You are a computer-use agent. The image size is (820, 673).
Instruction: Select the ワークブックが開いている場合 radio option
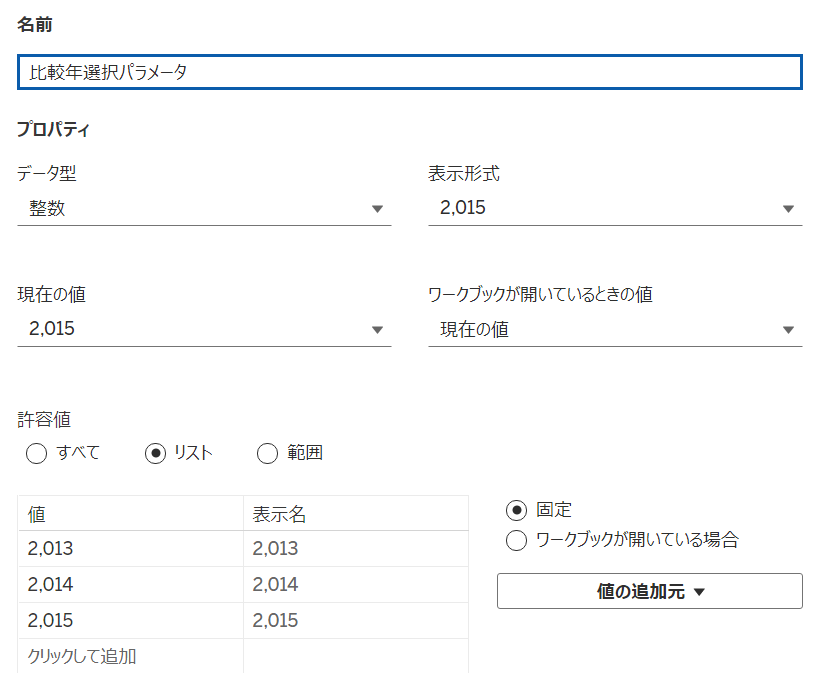pyautogui.click(x=516, y=541)
